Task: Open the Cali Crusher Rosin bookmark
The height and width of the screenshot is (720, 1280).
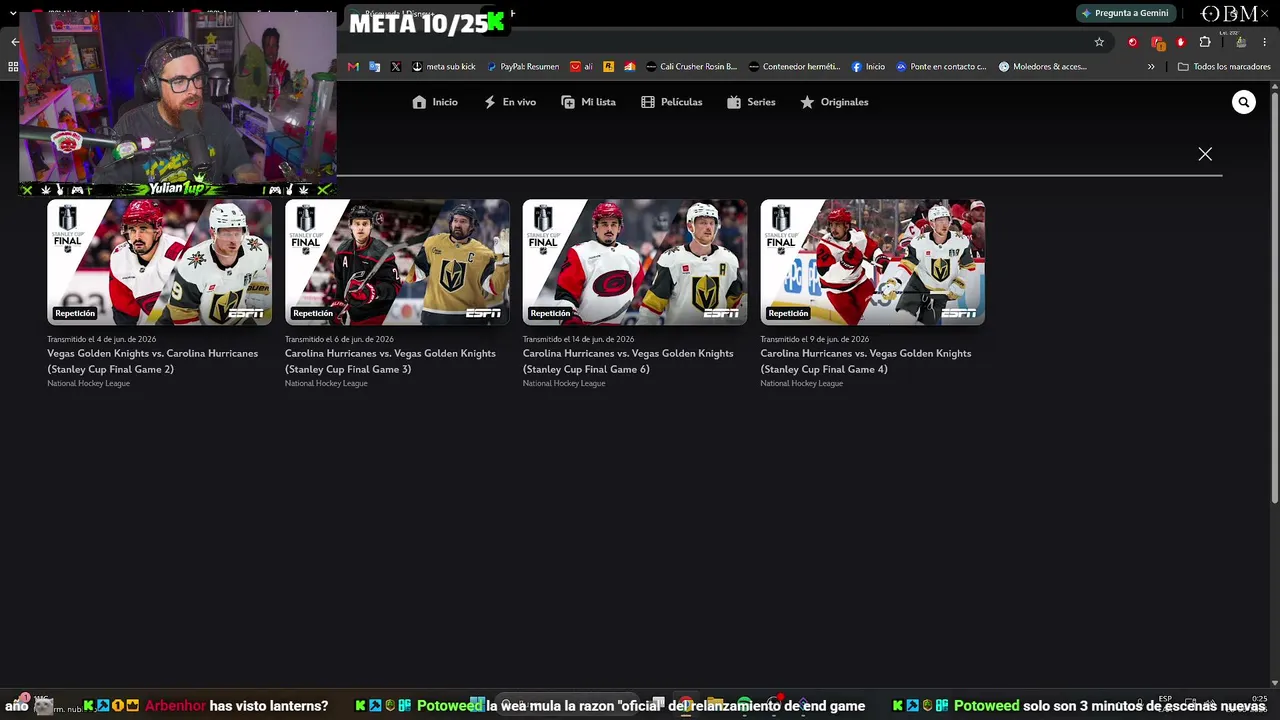Action: (x=691, y=67)
